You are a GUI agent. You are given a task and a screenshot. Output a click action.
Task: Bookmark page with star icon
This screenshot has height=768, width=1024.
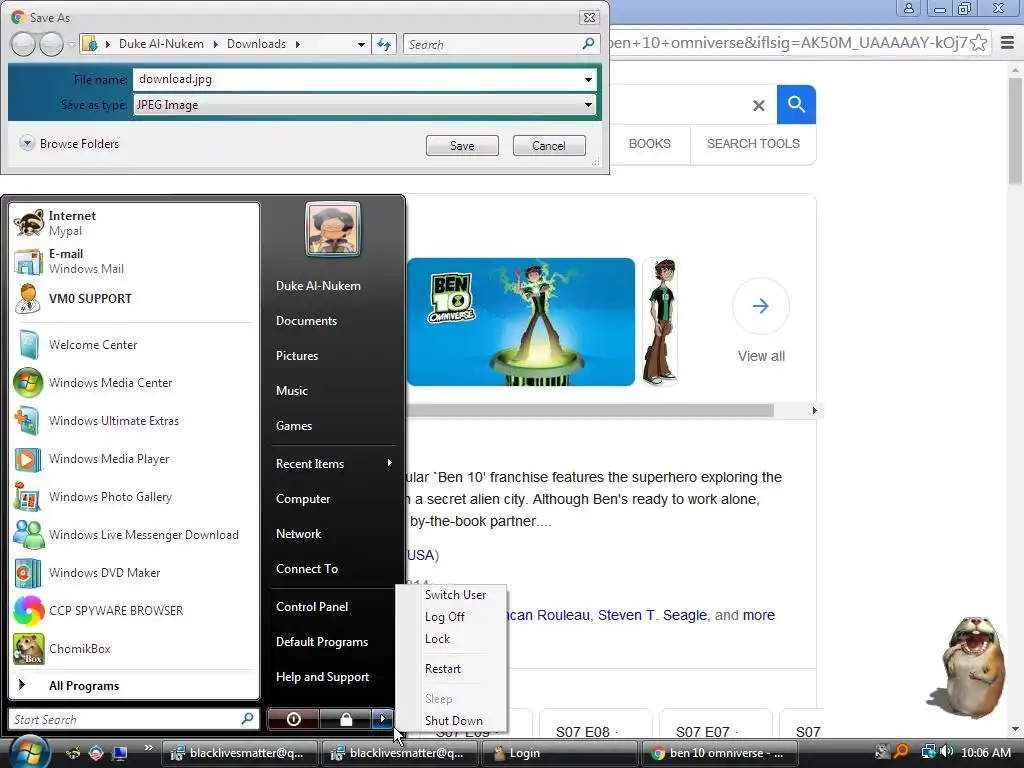click(978, 43)
